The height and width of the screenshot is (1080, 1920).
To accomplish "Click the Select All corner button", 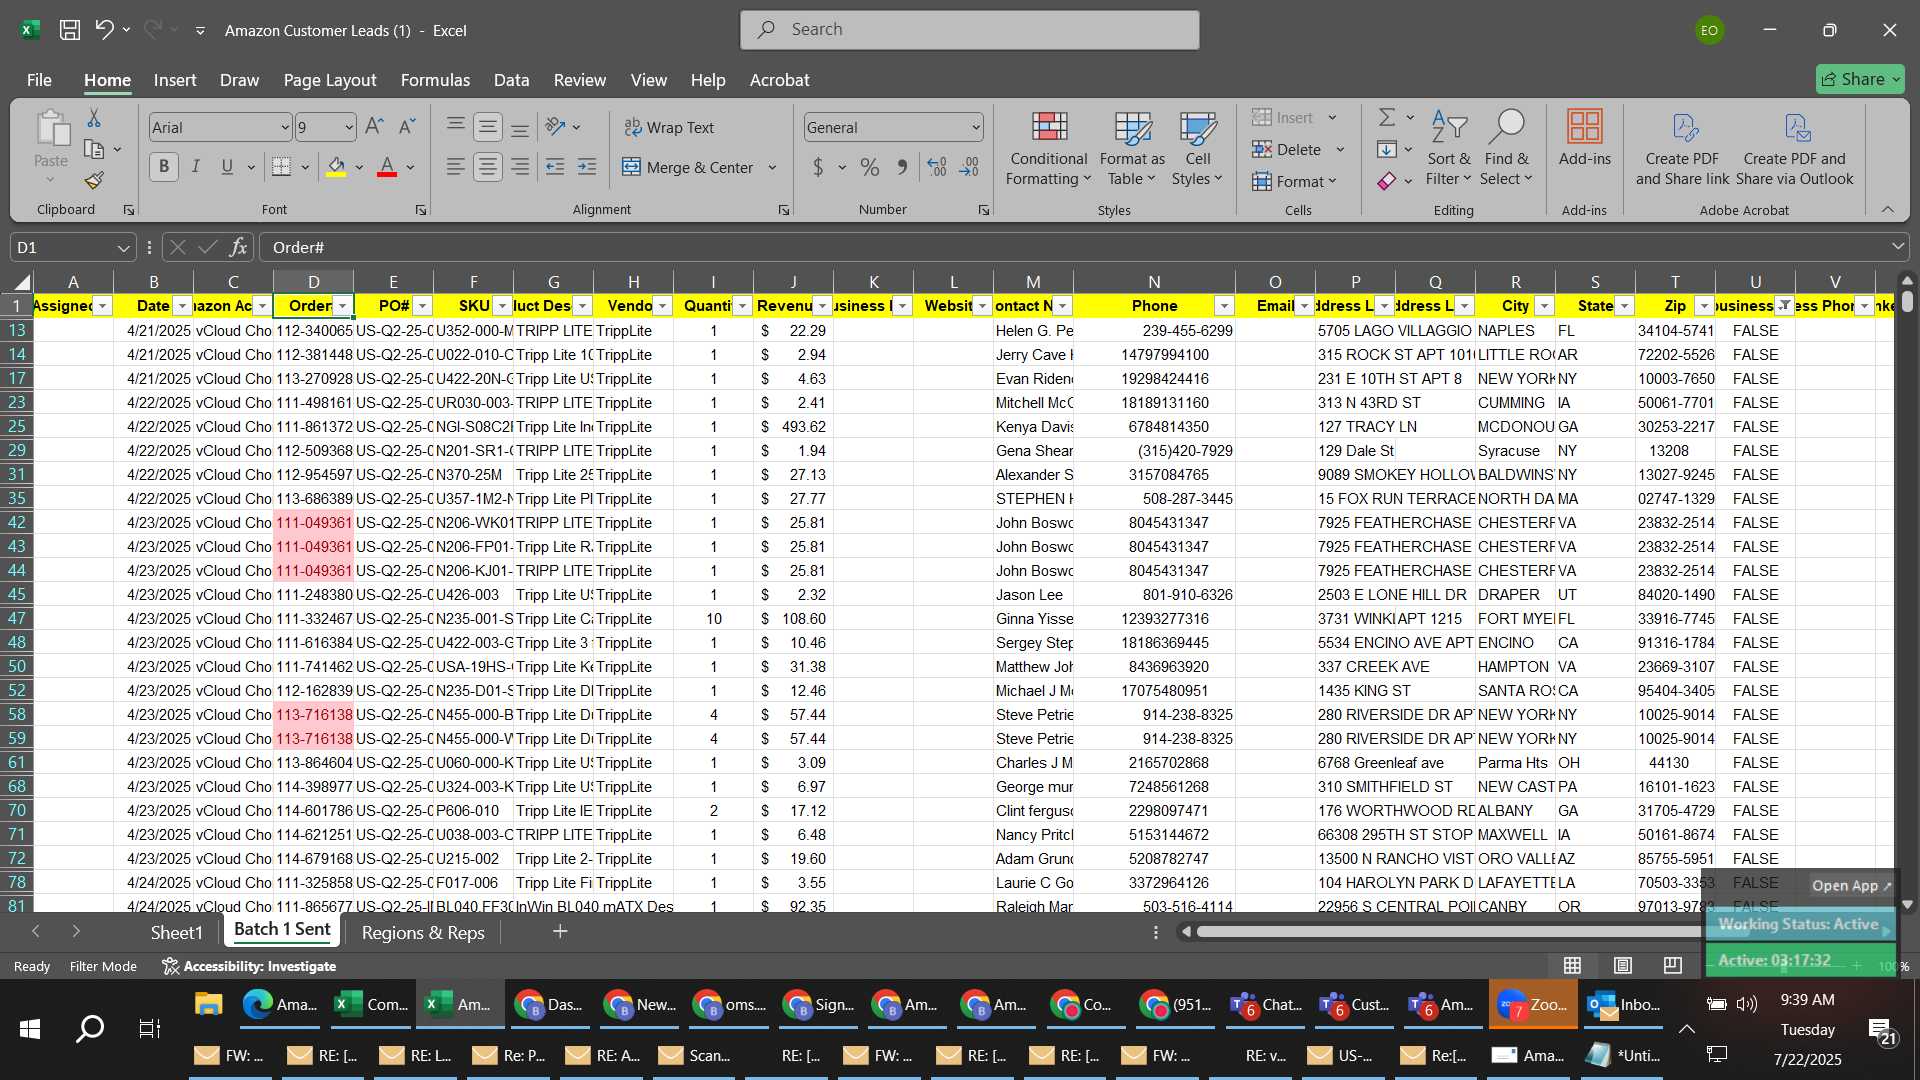I will 17,282.
